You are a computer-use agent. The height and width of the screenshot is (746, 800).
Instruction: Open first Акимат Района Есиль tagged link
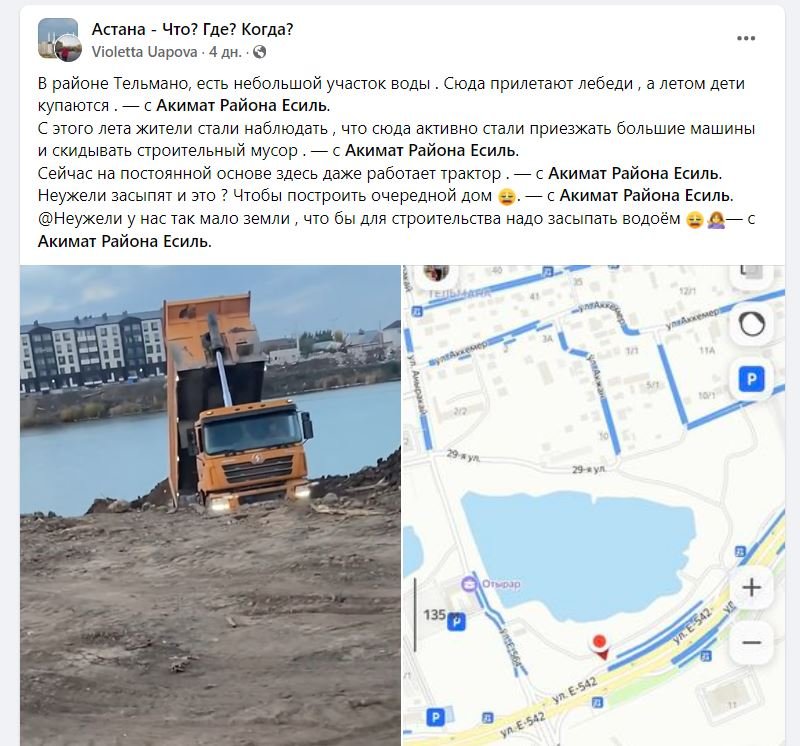[243, 106]
